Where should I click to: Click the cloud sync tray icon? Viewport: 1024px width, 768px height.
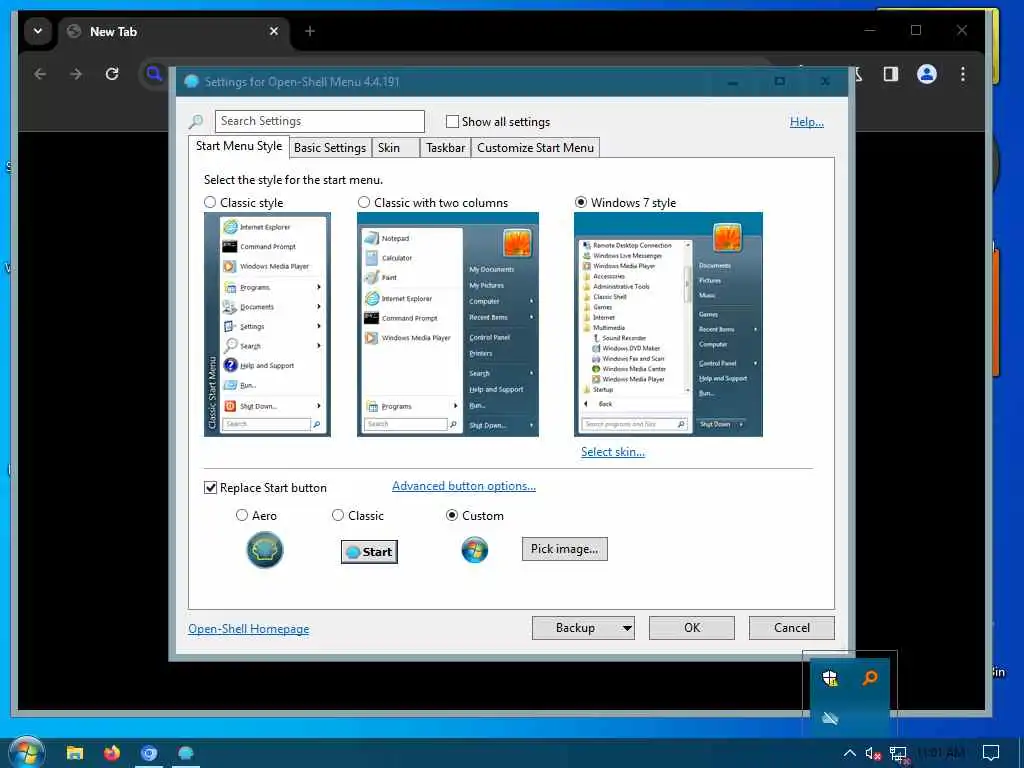830,718
